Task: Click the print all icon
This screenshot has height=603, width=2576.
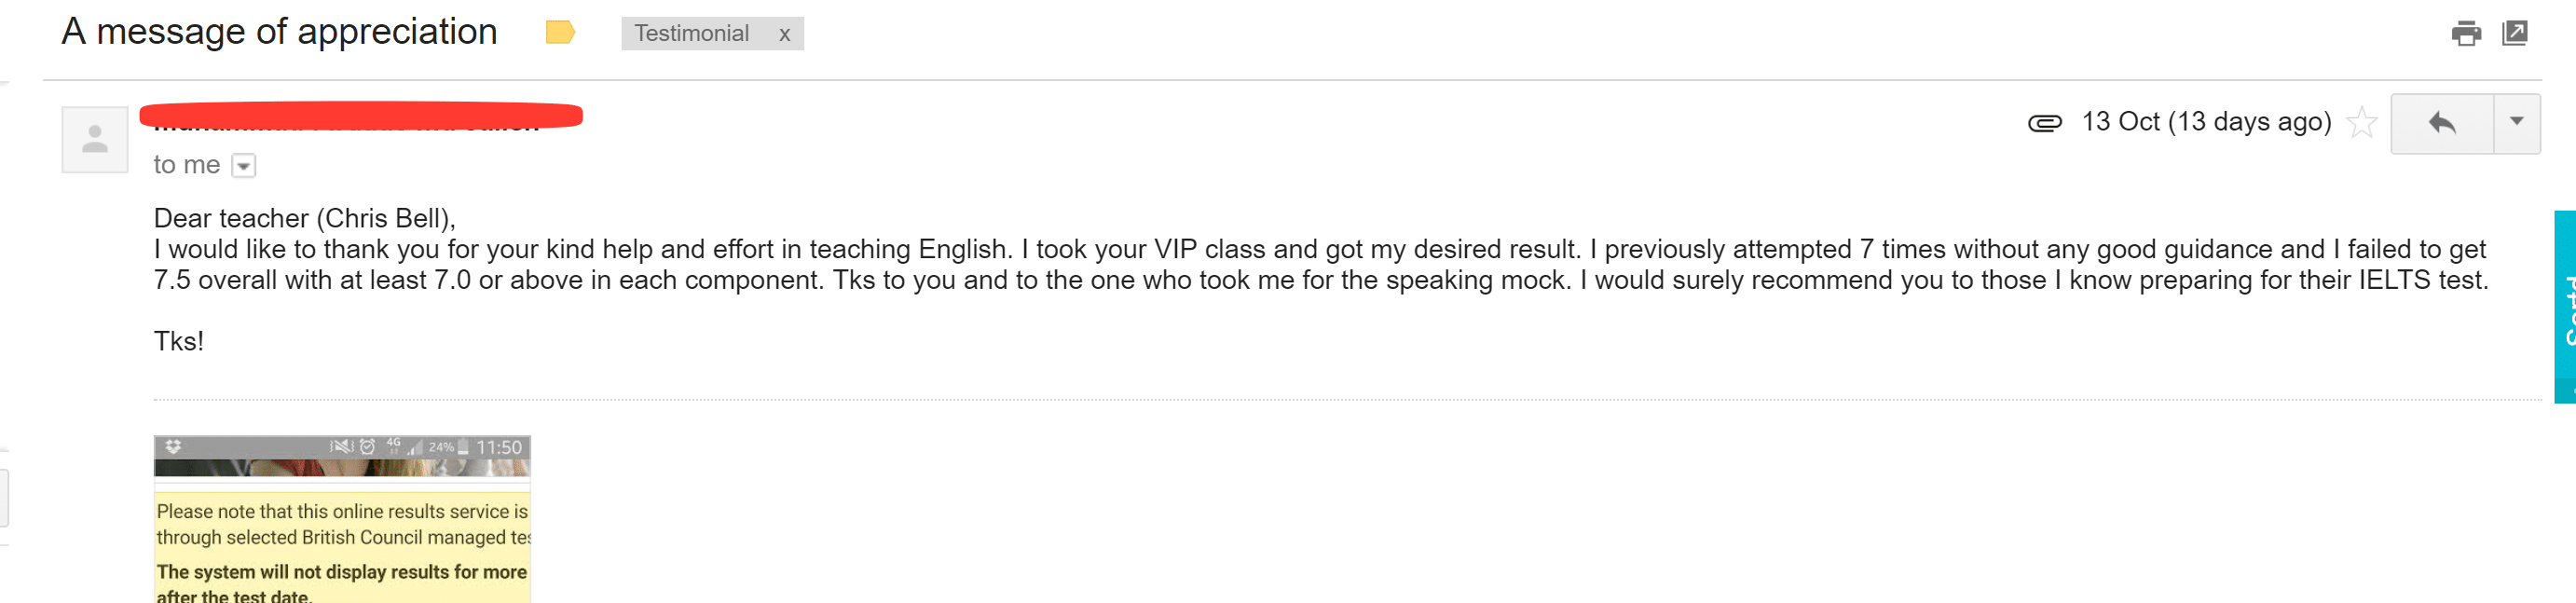Action: [2465, 34]
